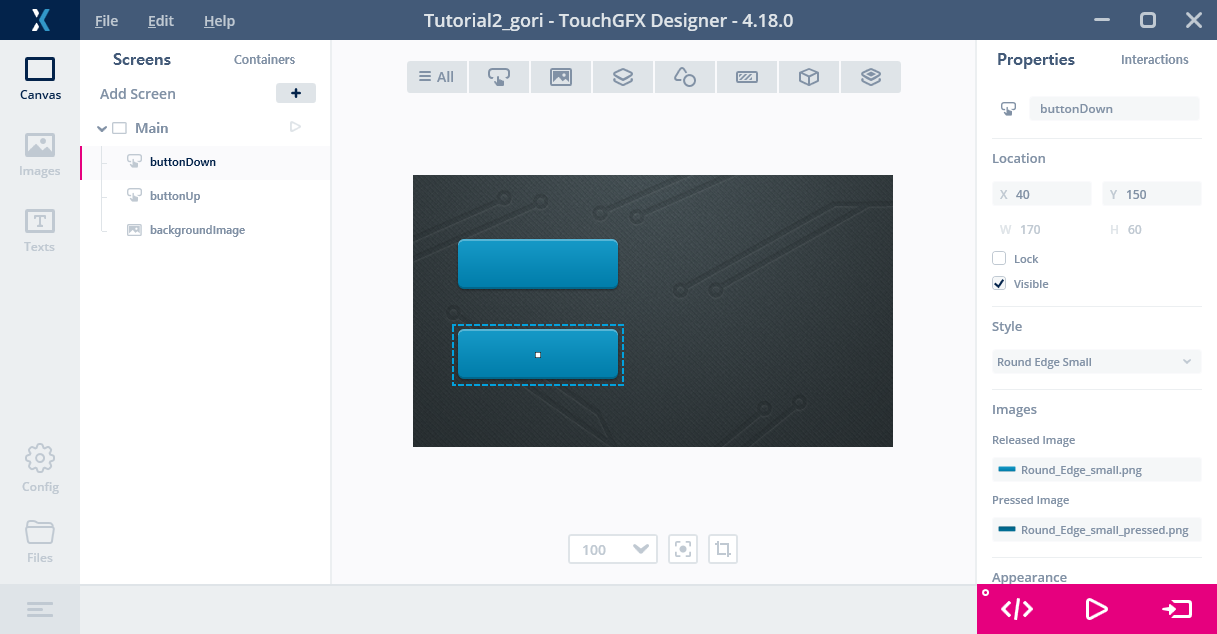Open the Files sidebar panel
Image resolution: width=1217 pixels, height=634 pixels.
point(40,541)
